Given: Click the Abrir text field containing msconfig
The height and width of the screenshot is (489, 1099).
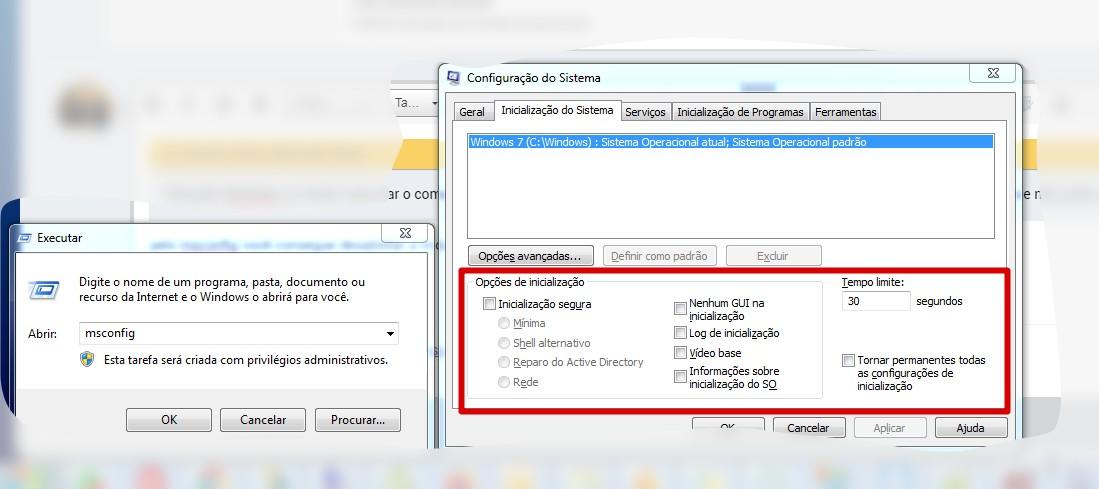Looking at the screenshot, I should pyautogui.click(x=238, y=333).
